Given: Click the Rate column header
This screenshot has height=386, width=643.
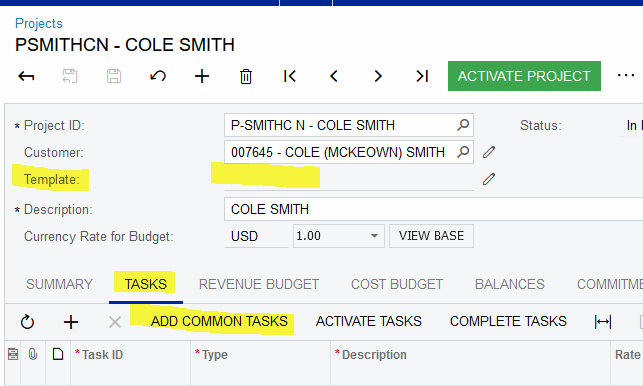Looking at the screenshot, I should coord(627,354).
